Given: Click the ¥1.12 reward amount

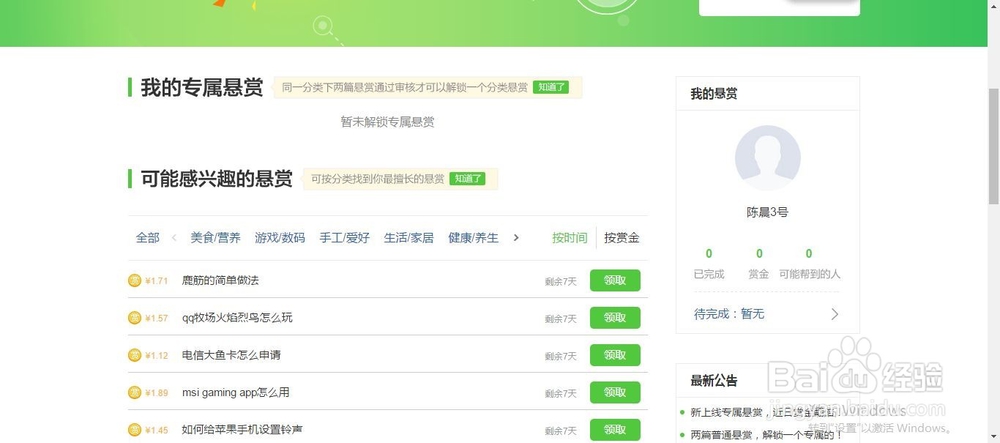Looking at the screenshot, I should tap(156, 356).
